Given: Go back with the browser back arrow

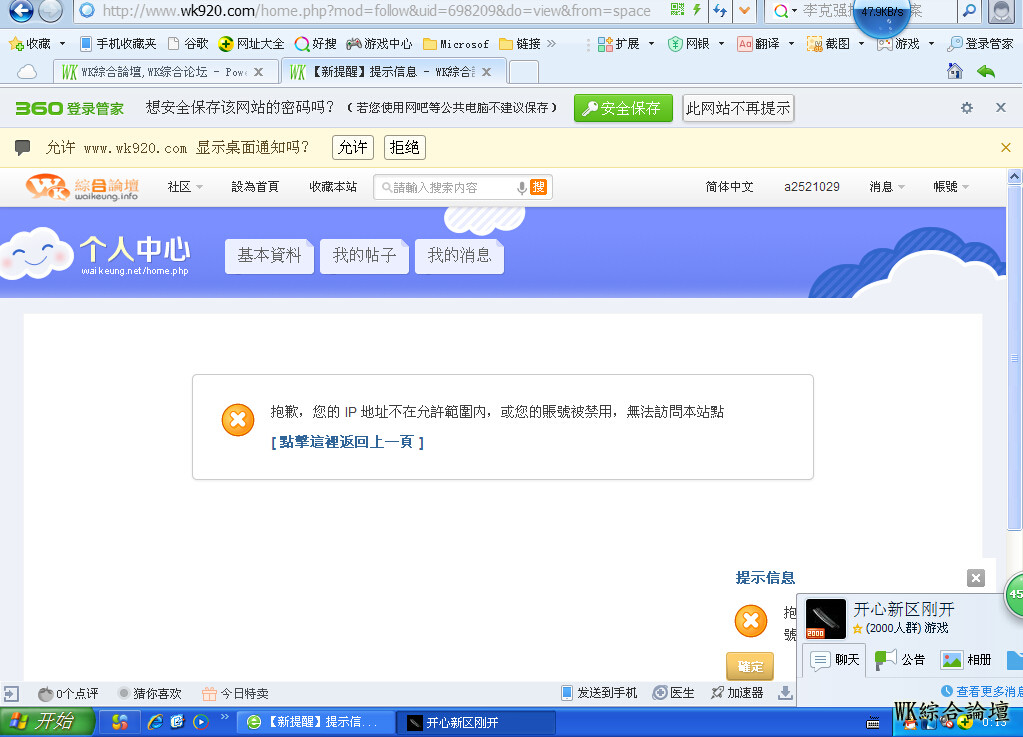Looking at the screenshot, I should coord(20,10).
